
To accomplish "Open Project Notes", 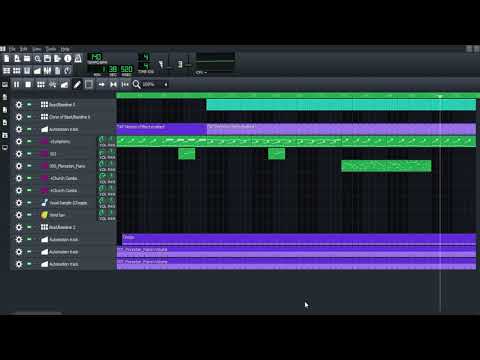I will pos(57,71).
